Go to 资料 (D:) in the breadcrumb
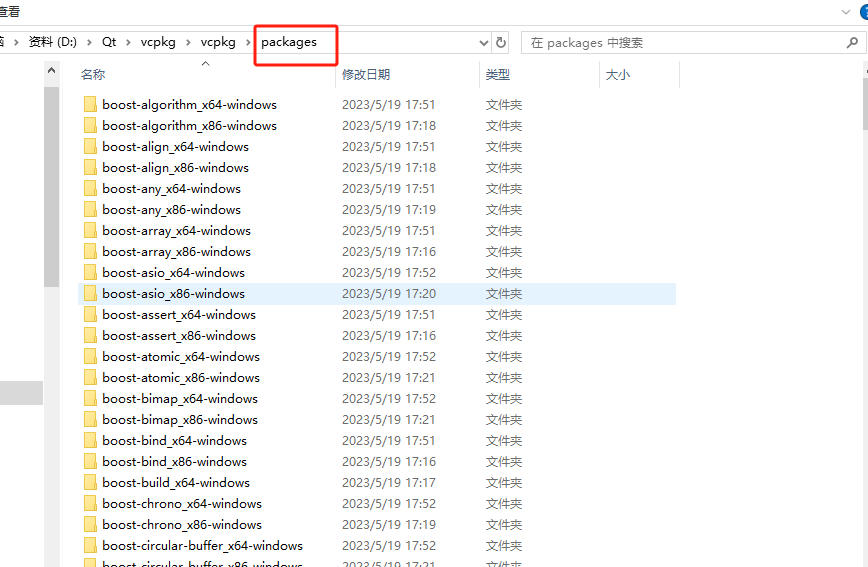 (53, 42)
